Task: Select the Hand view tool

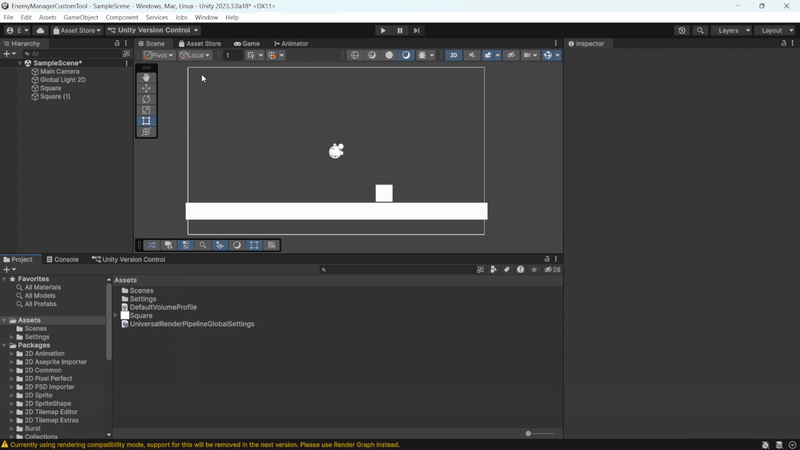Action: click(146, 78)
